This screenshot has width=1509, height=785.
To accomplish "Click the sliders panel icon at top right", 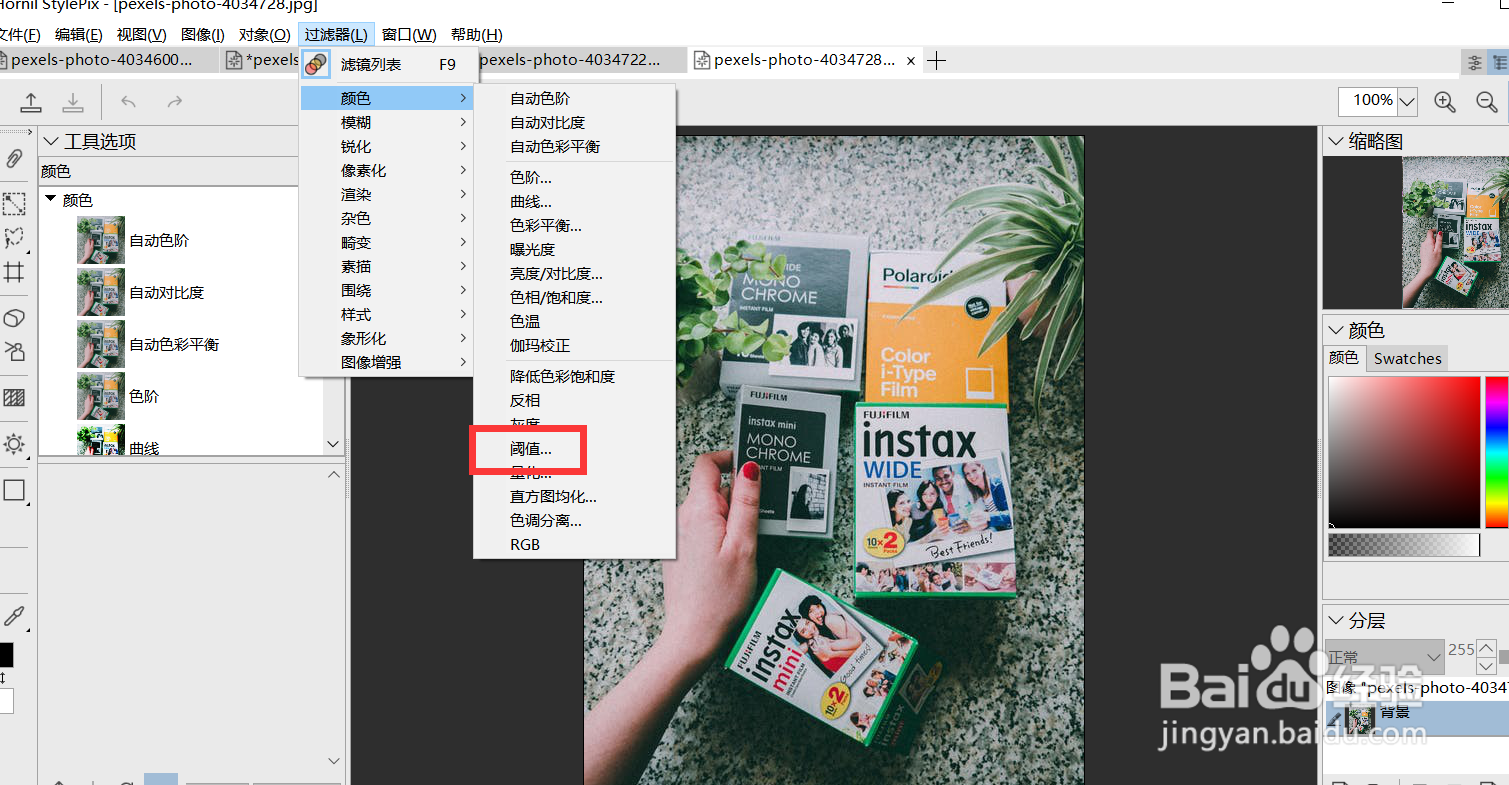I will [1474, 62].
